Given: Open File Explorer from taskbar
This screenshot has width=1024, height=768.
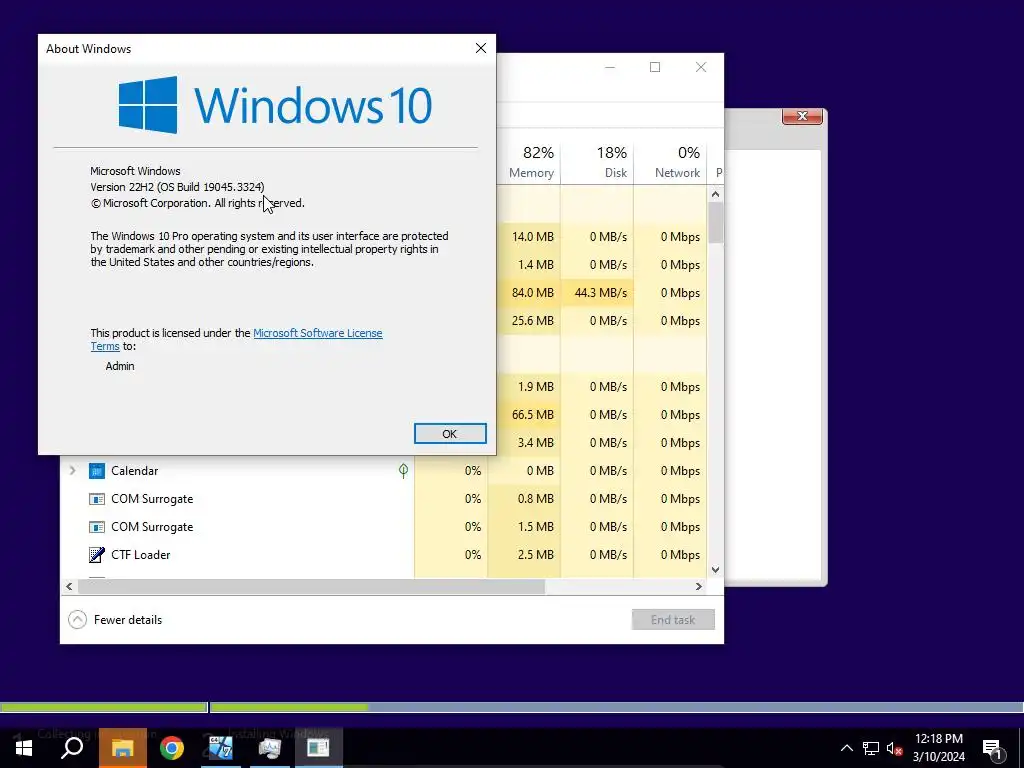Looking at the screenshot, I should click(123, 748).
